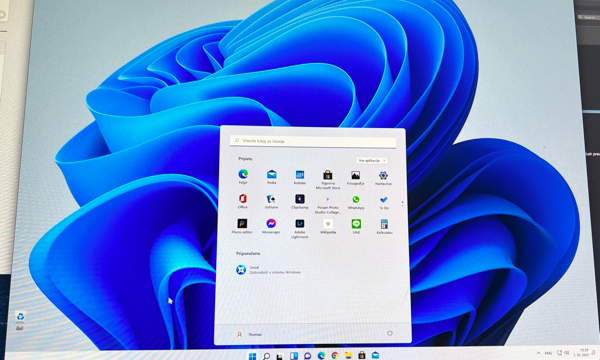Launch the Messenger app
600x360 pixels.
pyautogui.click(x=271, y=226)
